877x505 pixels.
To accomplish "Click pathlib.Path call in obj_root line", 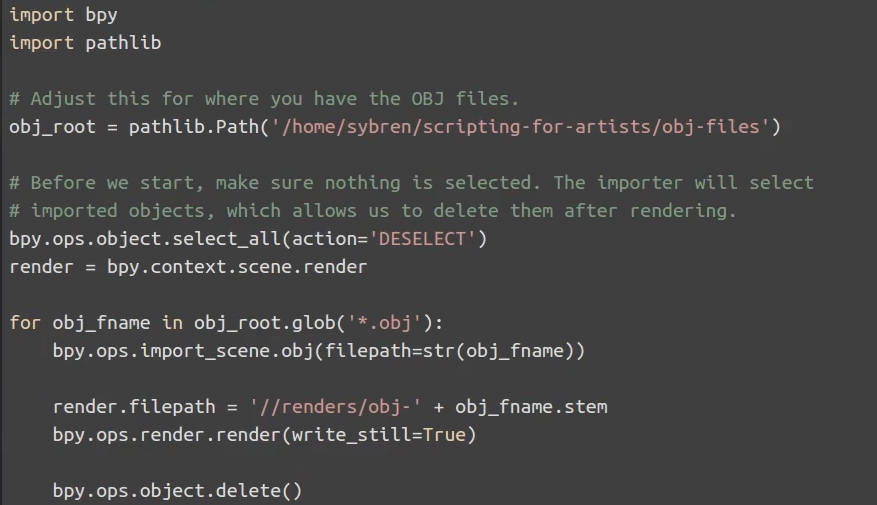I will pos(194,127).
